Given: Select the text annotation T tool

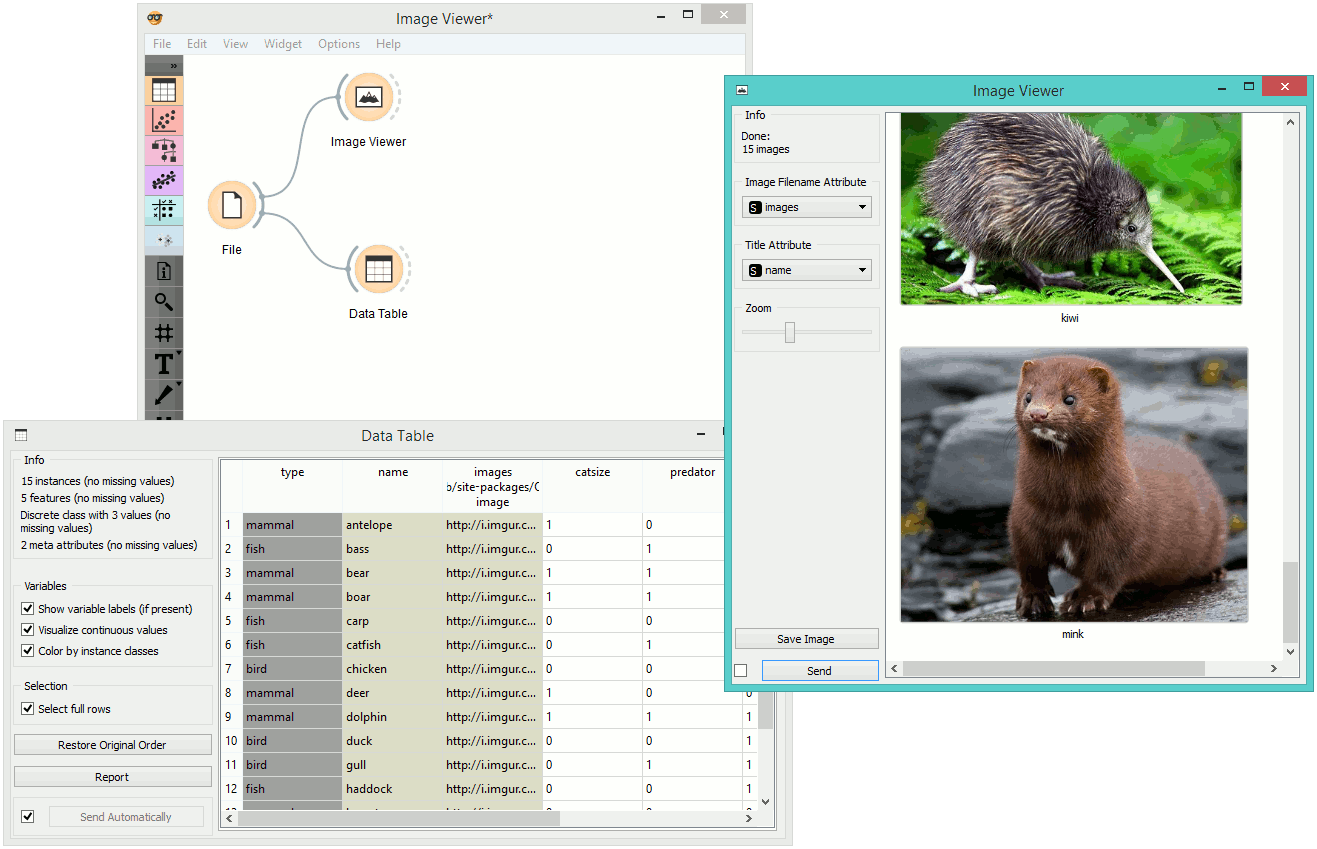Looking at the screenshot, I should point(163,363).
